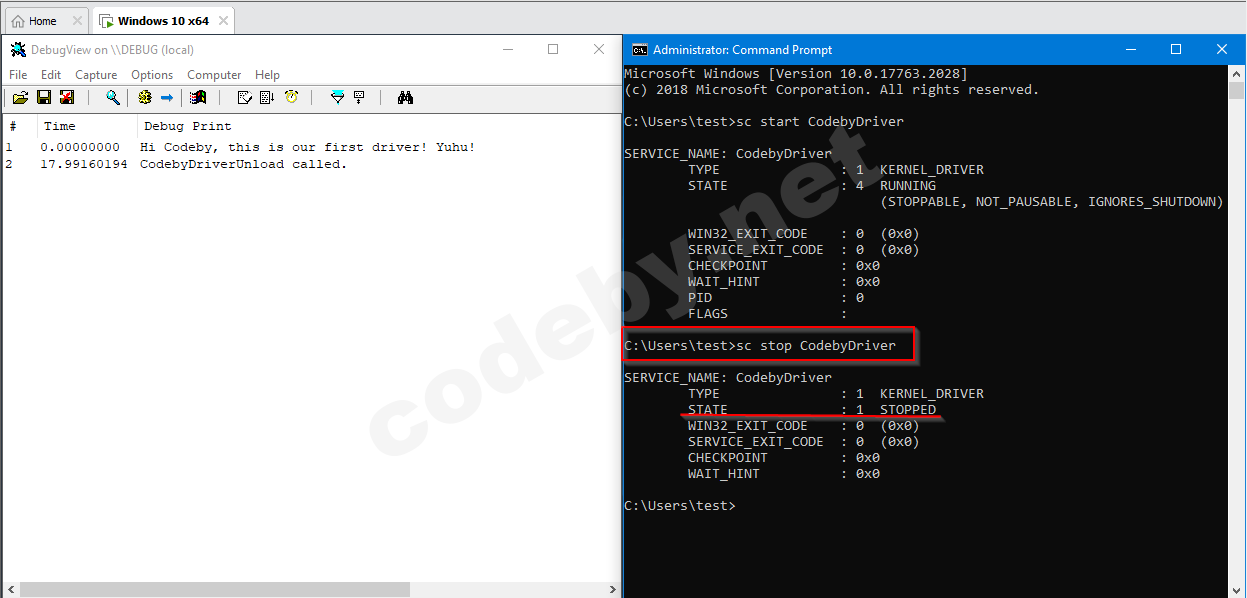Click the final C:\Users\test> prompt

[x=680, y=505]
